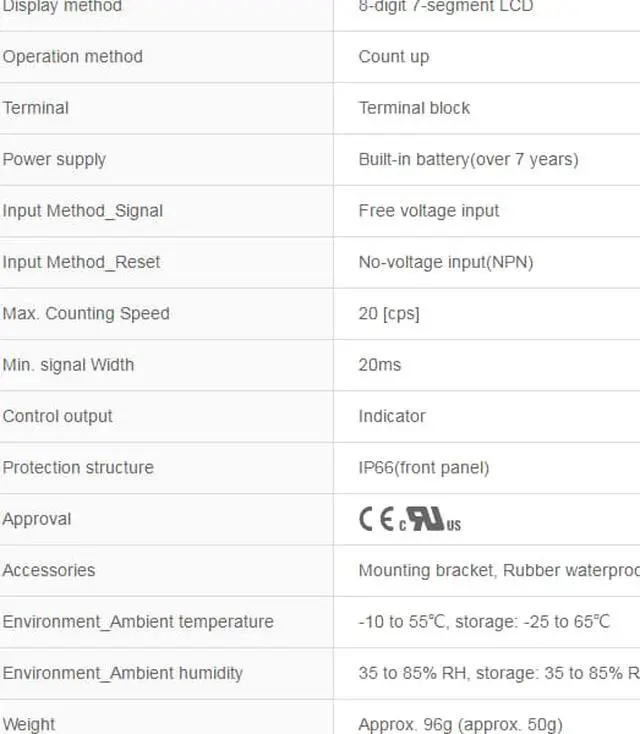Click the CE certification mark icon

point(376,519)
